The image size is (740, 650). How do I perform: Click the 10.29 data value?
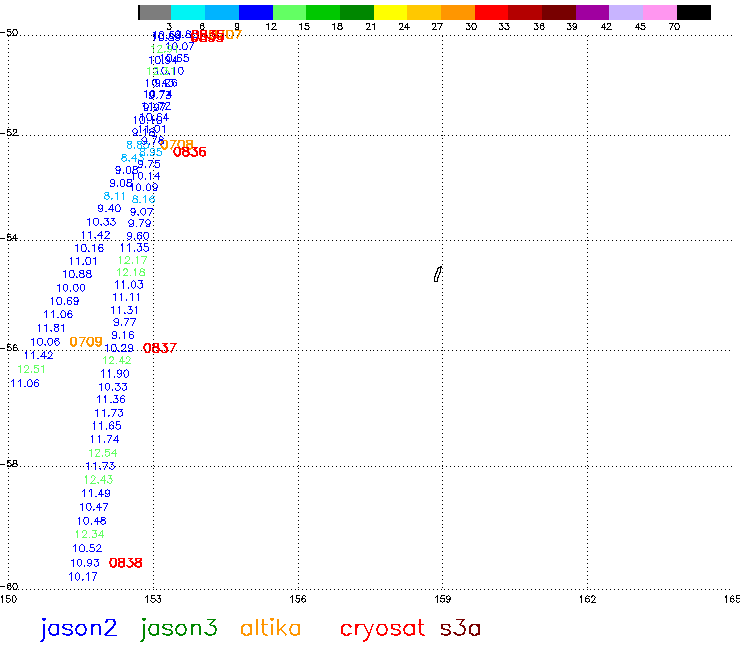(x=119, y=348)
